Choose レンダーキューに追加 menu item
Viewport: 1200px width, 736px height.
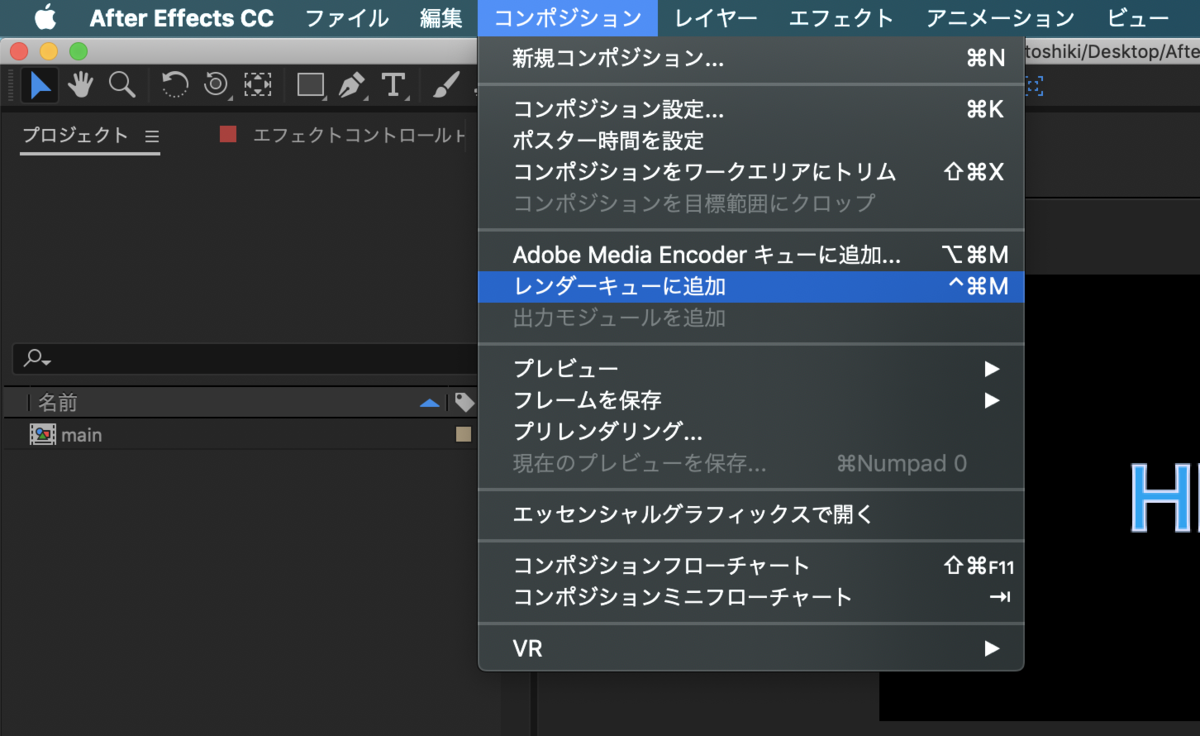751,287
